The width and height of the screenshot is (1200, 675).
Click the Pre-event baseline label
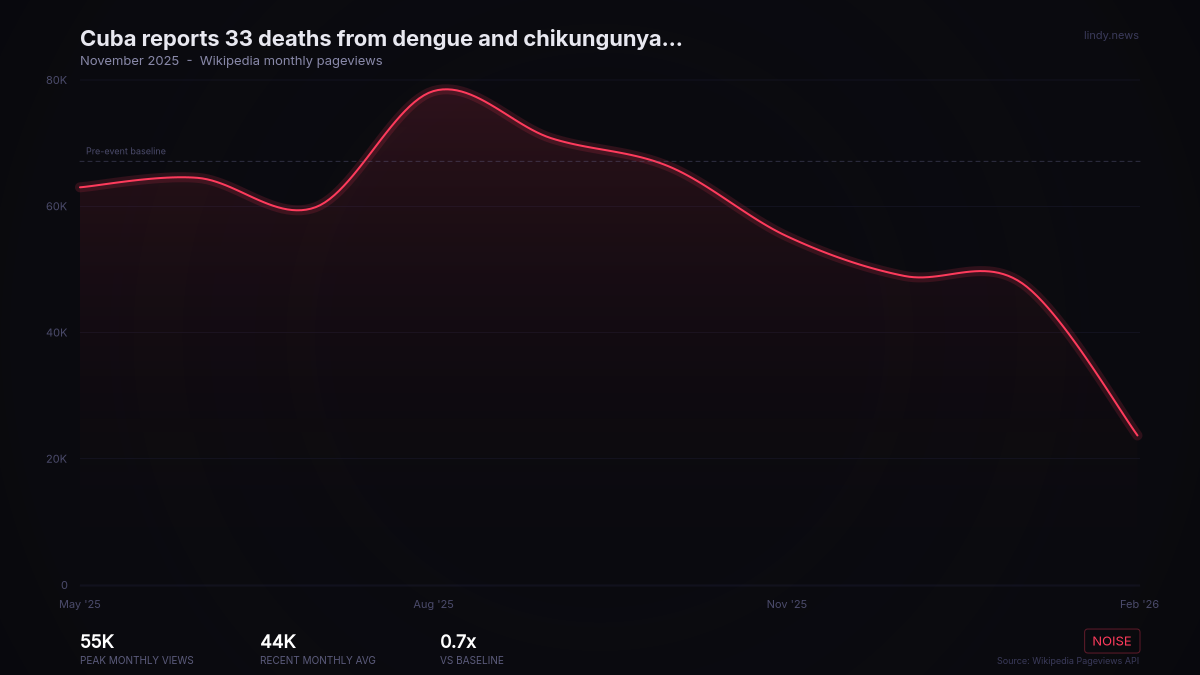(125, 151)
